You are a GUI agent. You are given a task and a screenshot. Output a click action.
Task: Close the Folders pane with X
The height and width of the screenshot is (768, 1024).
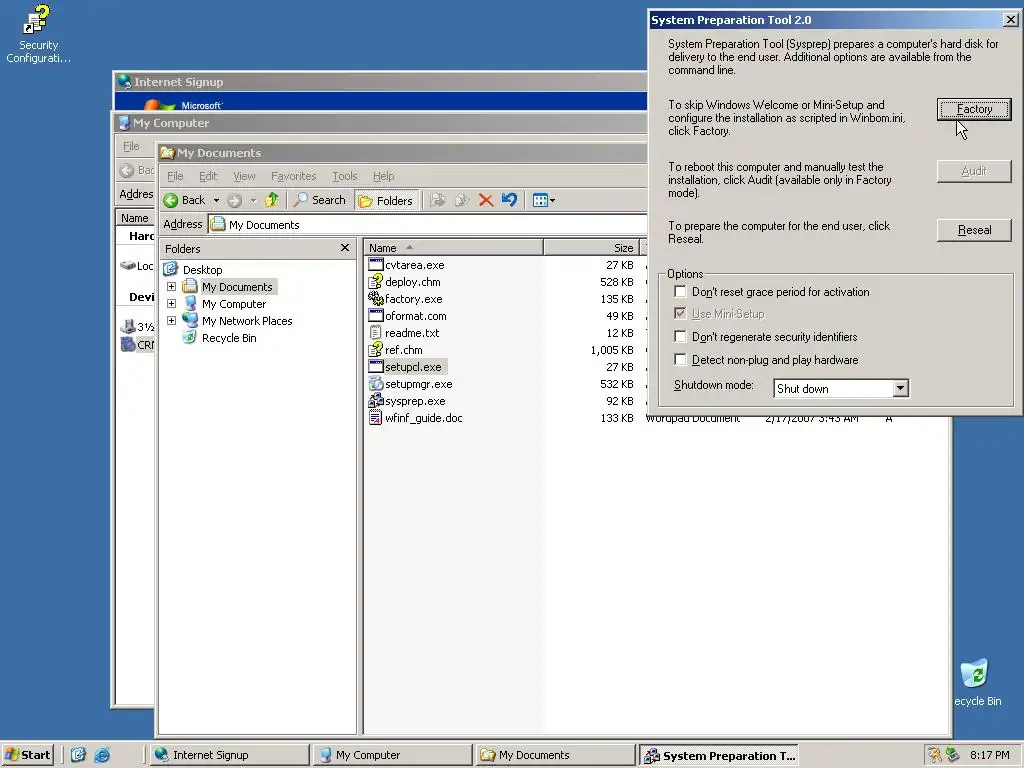[345, 248]
